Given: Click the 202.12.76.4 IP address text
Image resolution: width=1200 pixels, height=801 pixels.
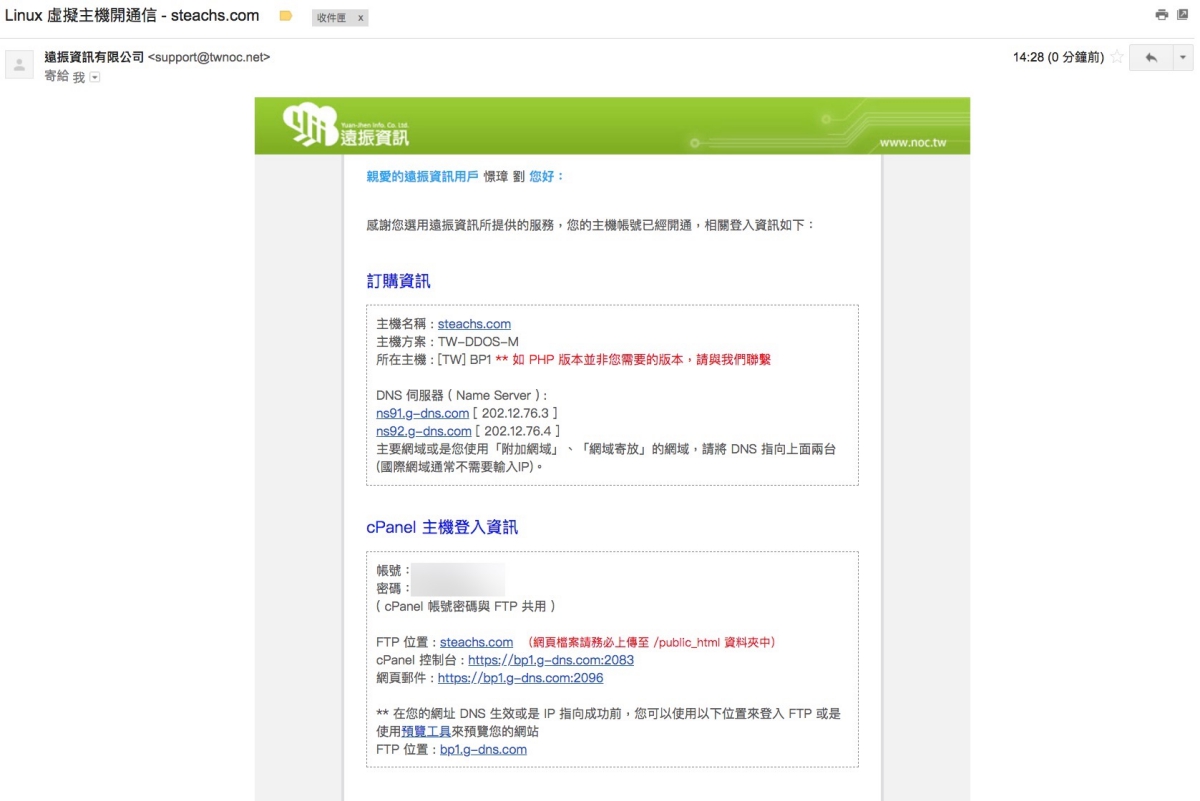Looking at the screenshot, I should (517, 431).
